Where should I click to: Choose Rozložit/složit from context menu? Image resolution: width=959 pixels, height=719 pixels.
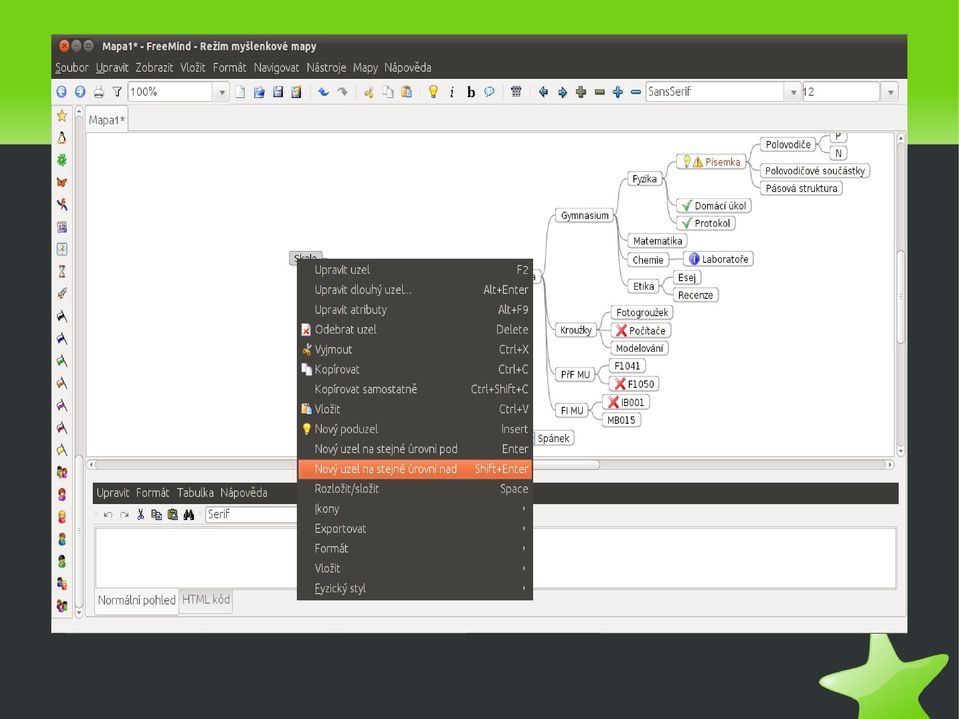coord(415,489)
